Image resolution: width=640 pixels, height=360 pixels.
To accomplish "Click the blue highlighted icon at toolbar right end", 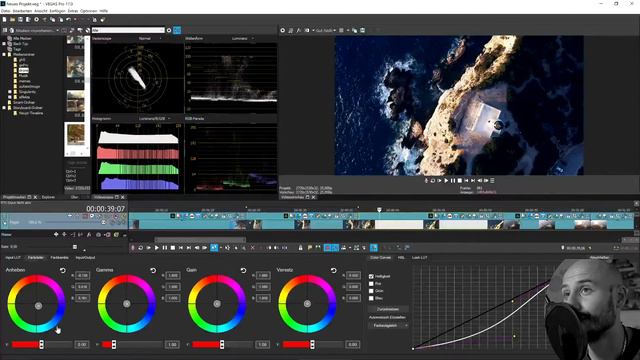I will [x=374, y=248].
